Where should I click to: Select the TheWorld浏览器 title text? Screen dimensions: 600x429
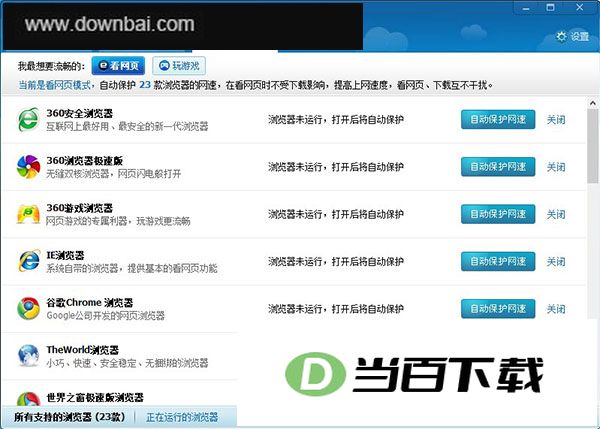(x=82, y=350)
